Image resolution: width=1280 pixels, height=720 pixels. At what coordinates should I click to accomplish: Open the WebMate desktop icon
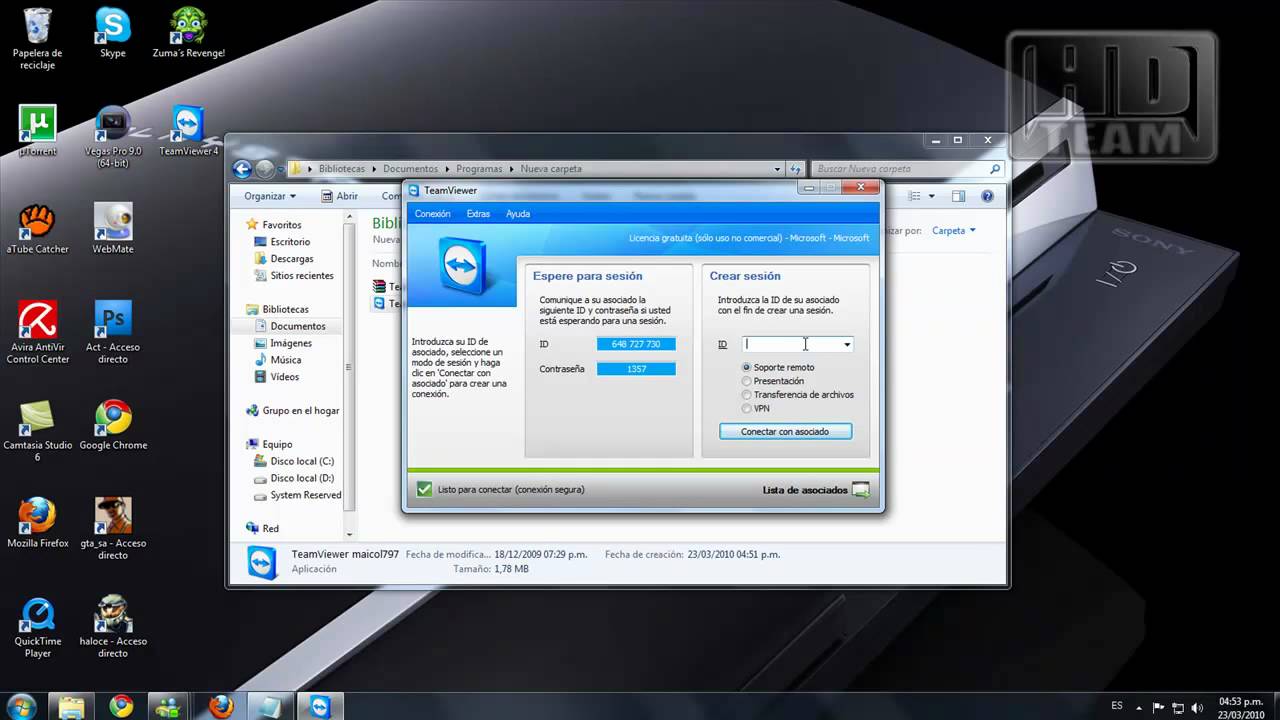(x=113, y=228)
